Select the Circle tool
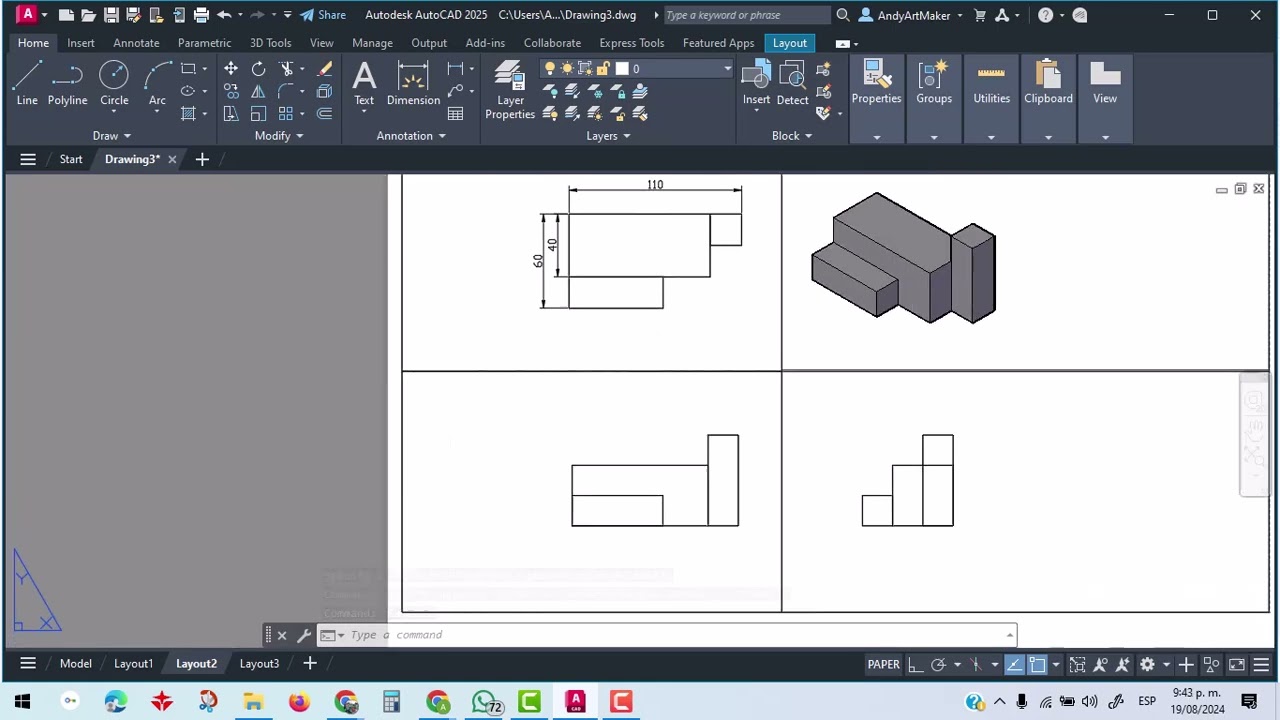The width and height of the screenshot is (1280, 720). pos(114,83)
